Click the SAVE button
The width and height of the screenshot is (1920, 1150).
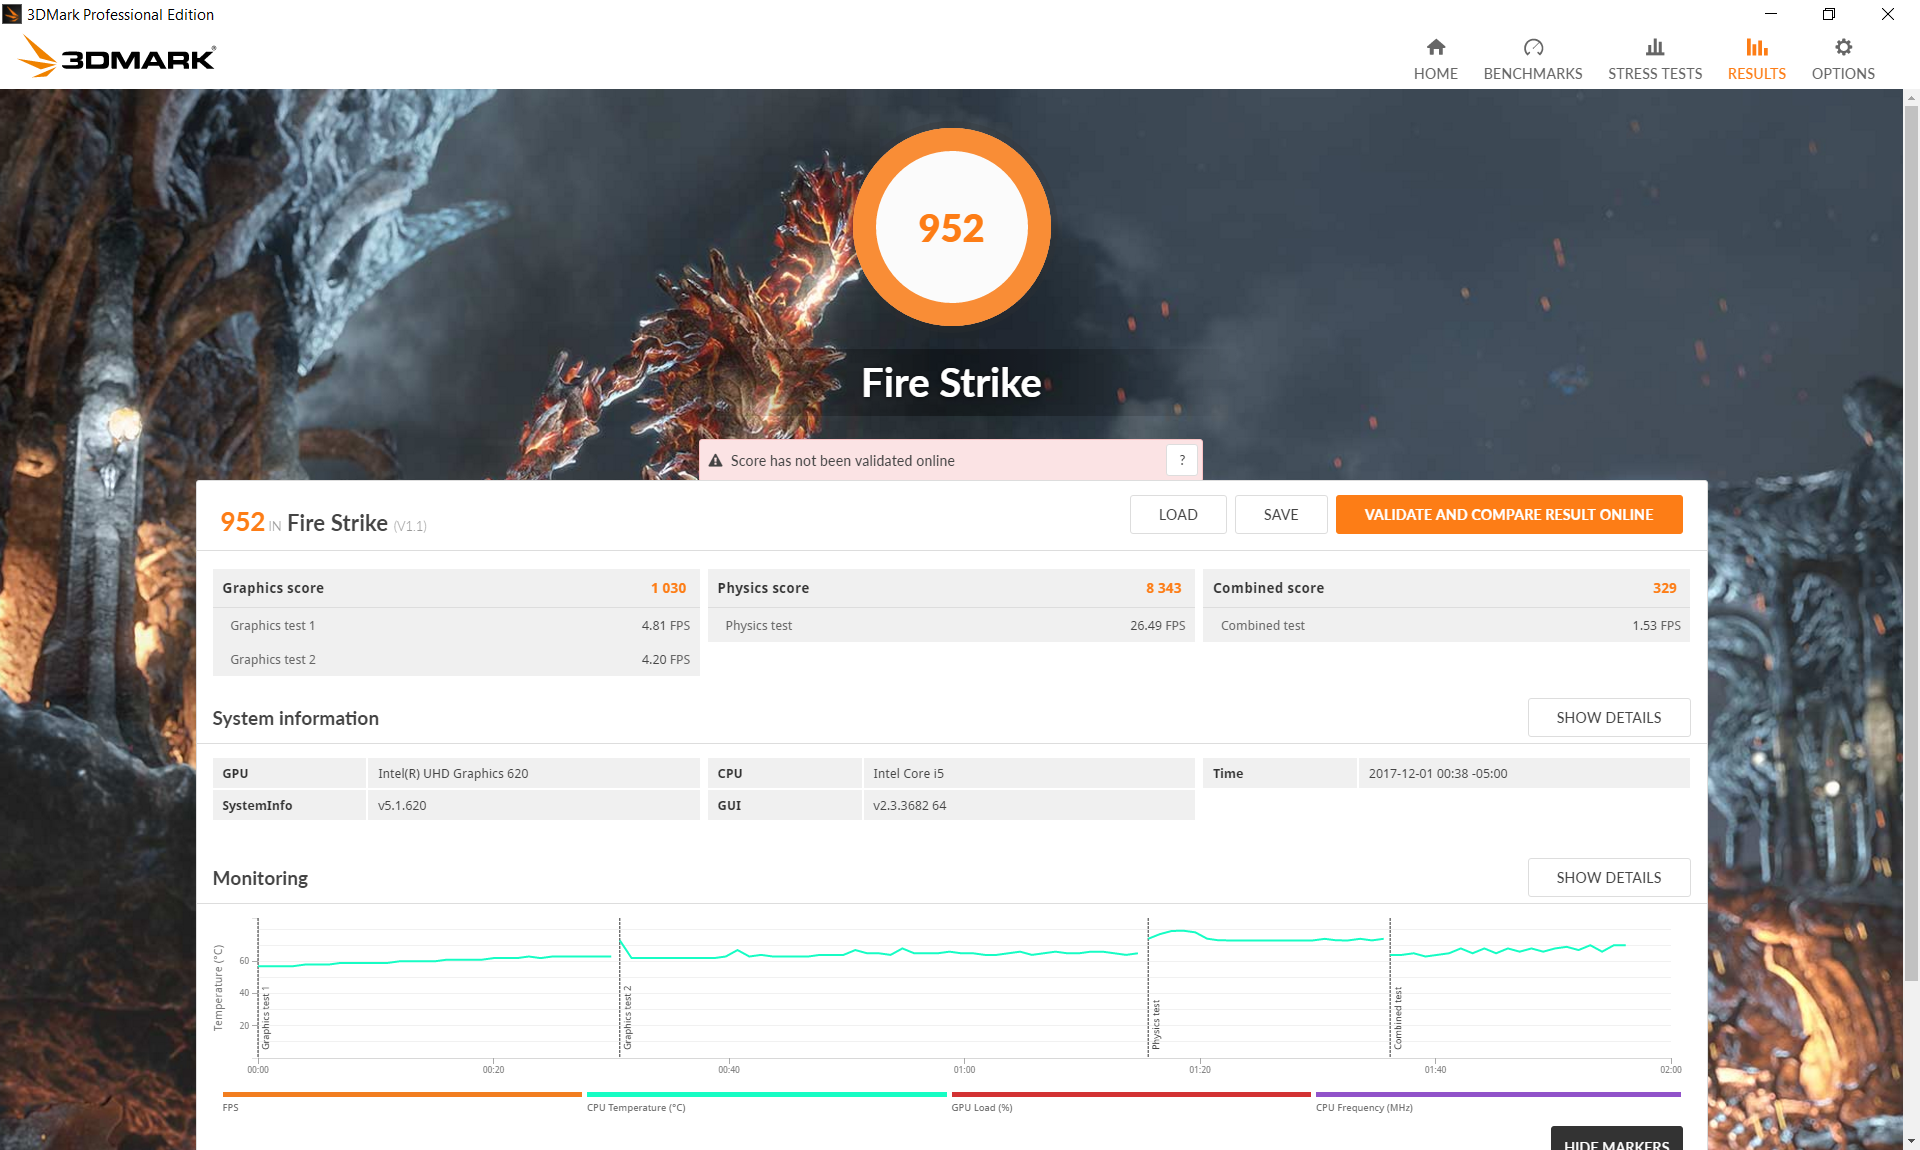(x=1280, y=515)
